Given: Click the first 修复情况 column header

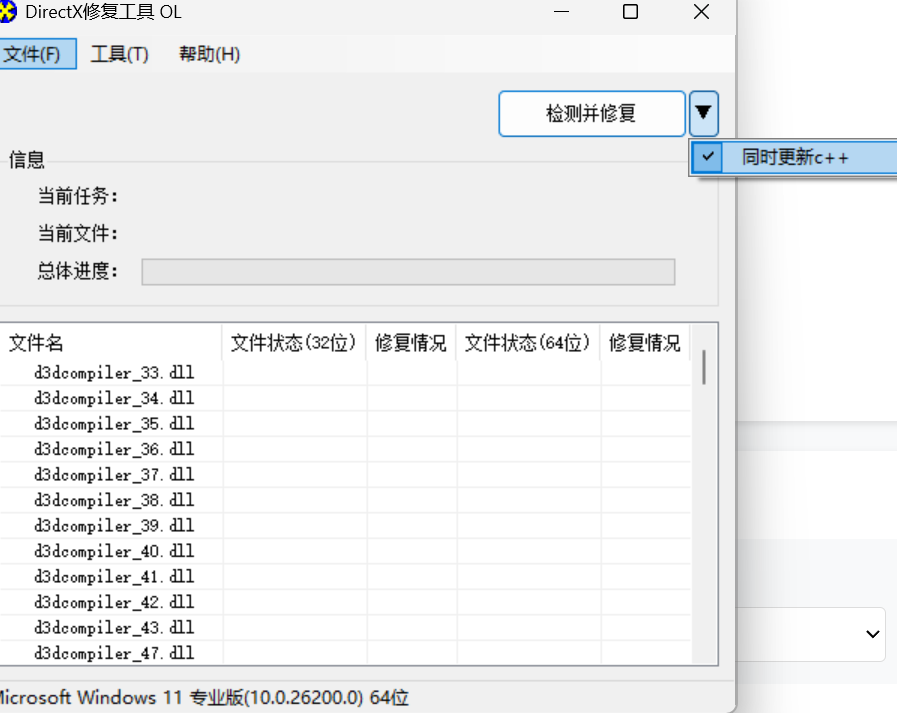Looking at the screenshot, I should 411,343.
